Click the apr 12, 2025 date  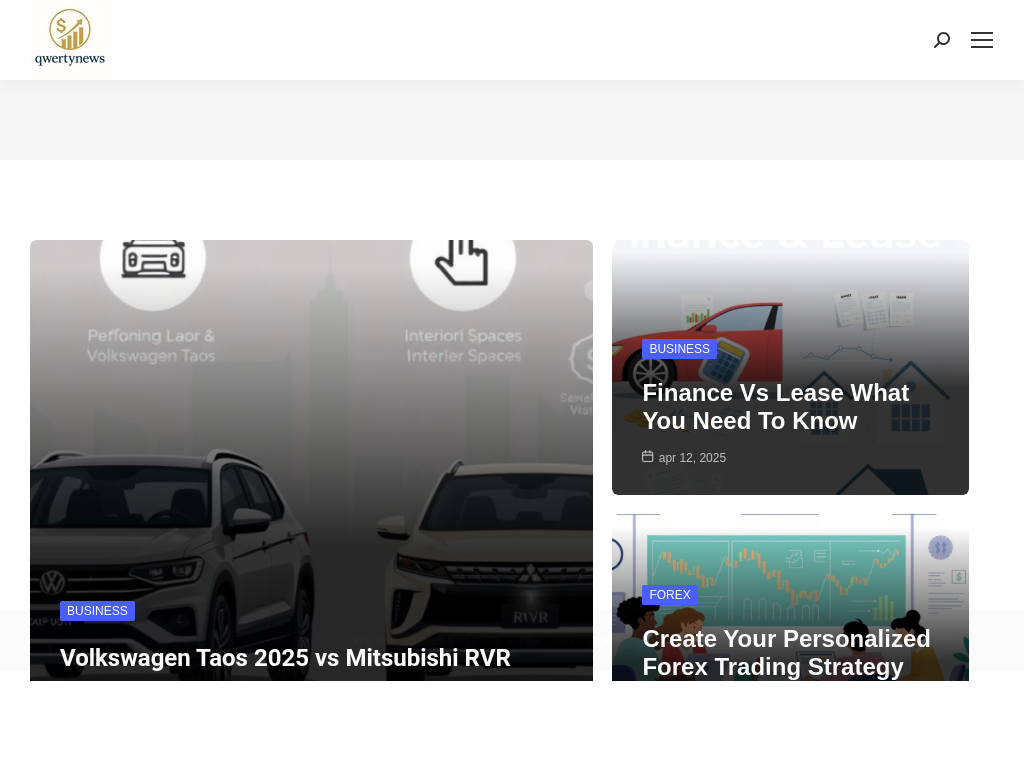pos(692,458)
